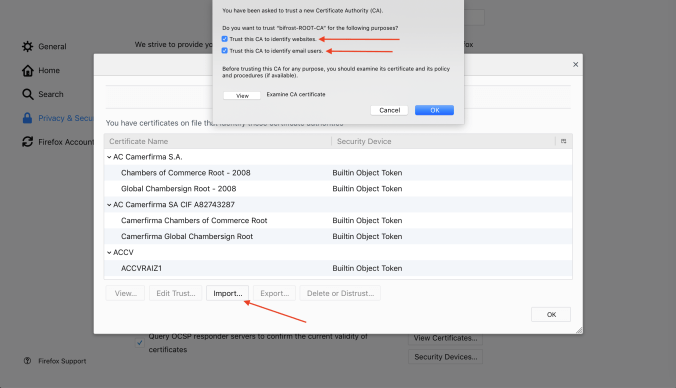Go to General settings section

pyautogui.click(x=52, y=47)
